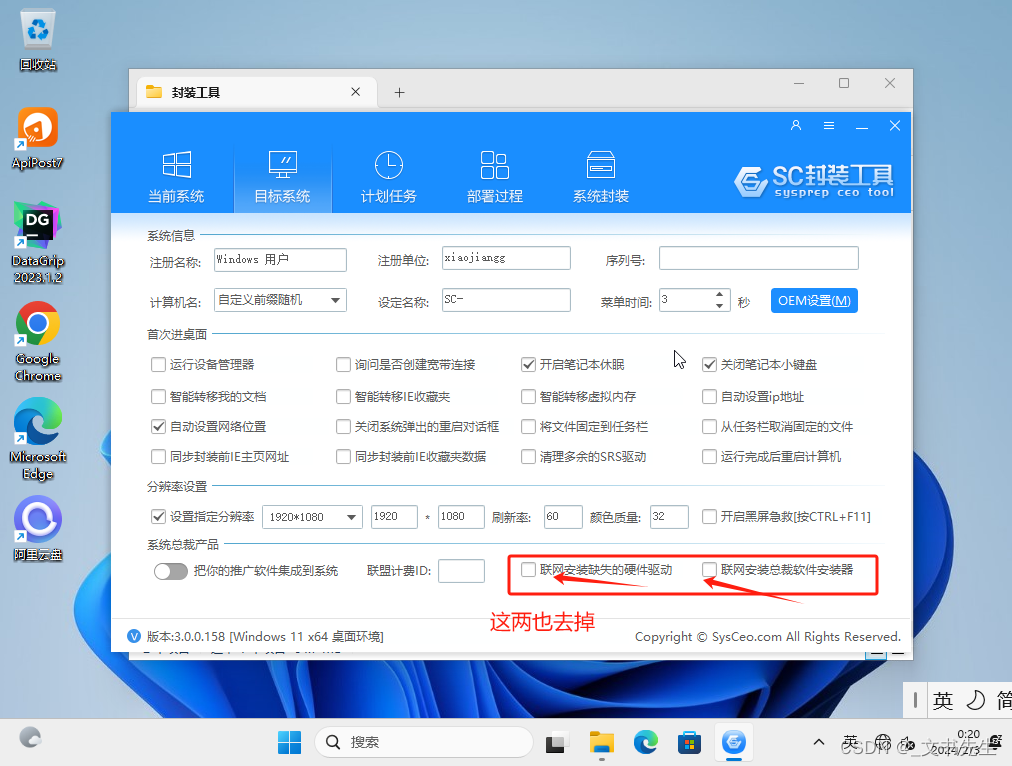Uncheck 关闭笔记本小键盘

coord(709,365)
